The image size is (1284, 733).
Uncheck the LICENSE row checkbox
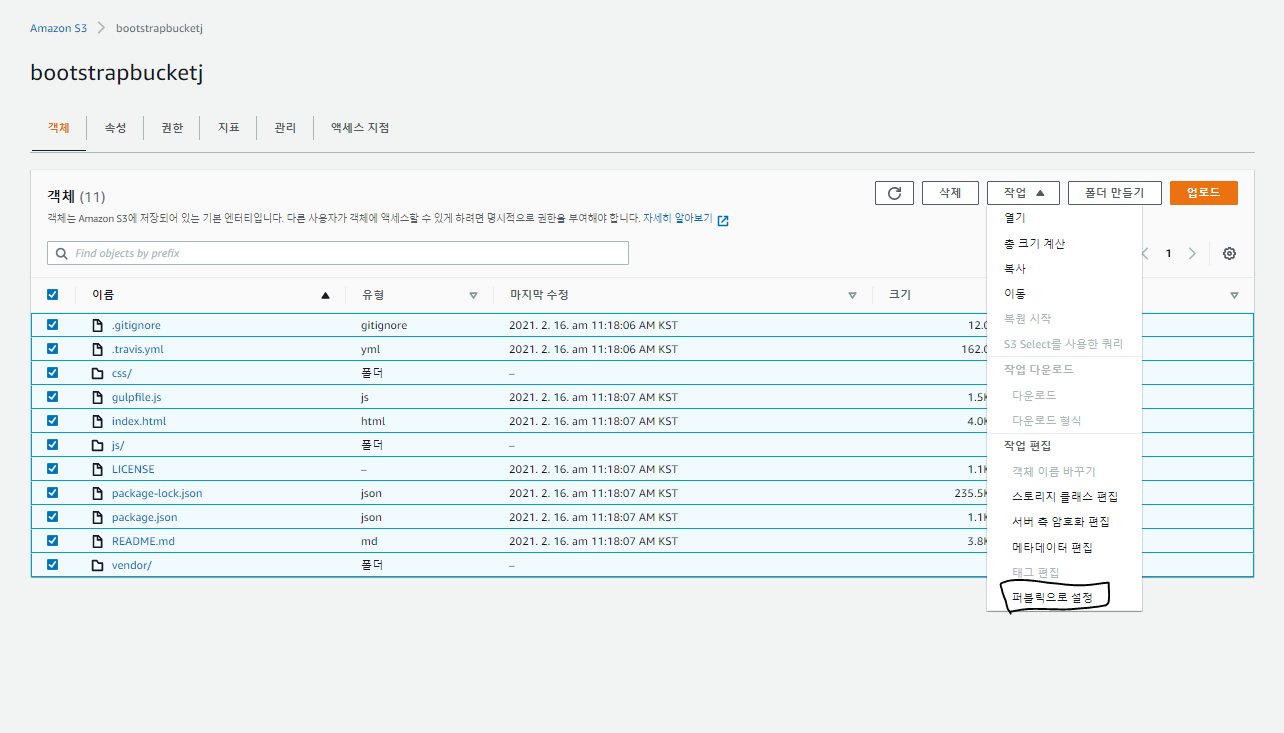[x=53, y=469]
